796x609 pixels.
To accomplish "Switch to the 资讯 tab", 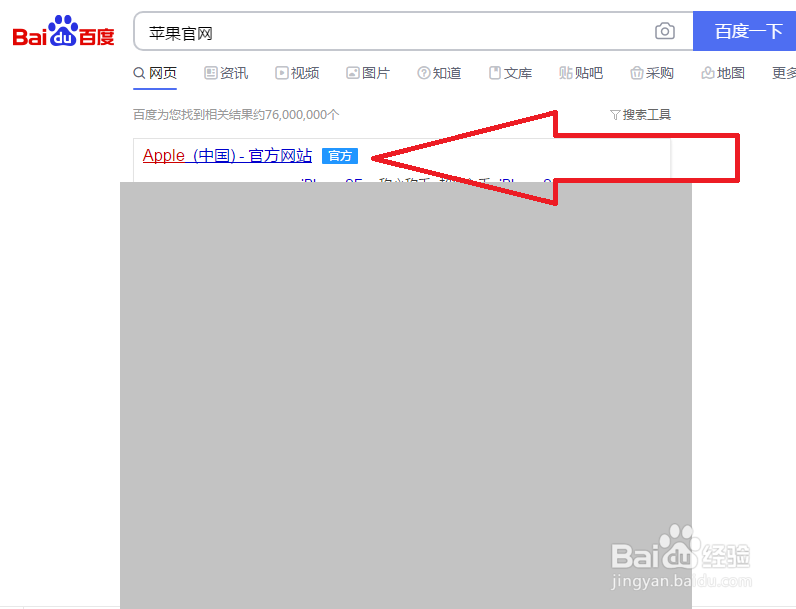I will pyautogui.click(x=226, y=73).
